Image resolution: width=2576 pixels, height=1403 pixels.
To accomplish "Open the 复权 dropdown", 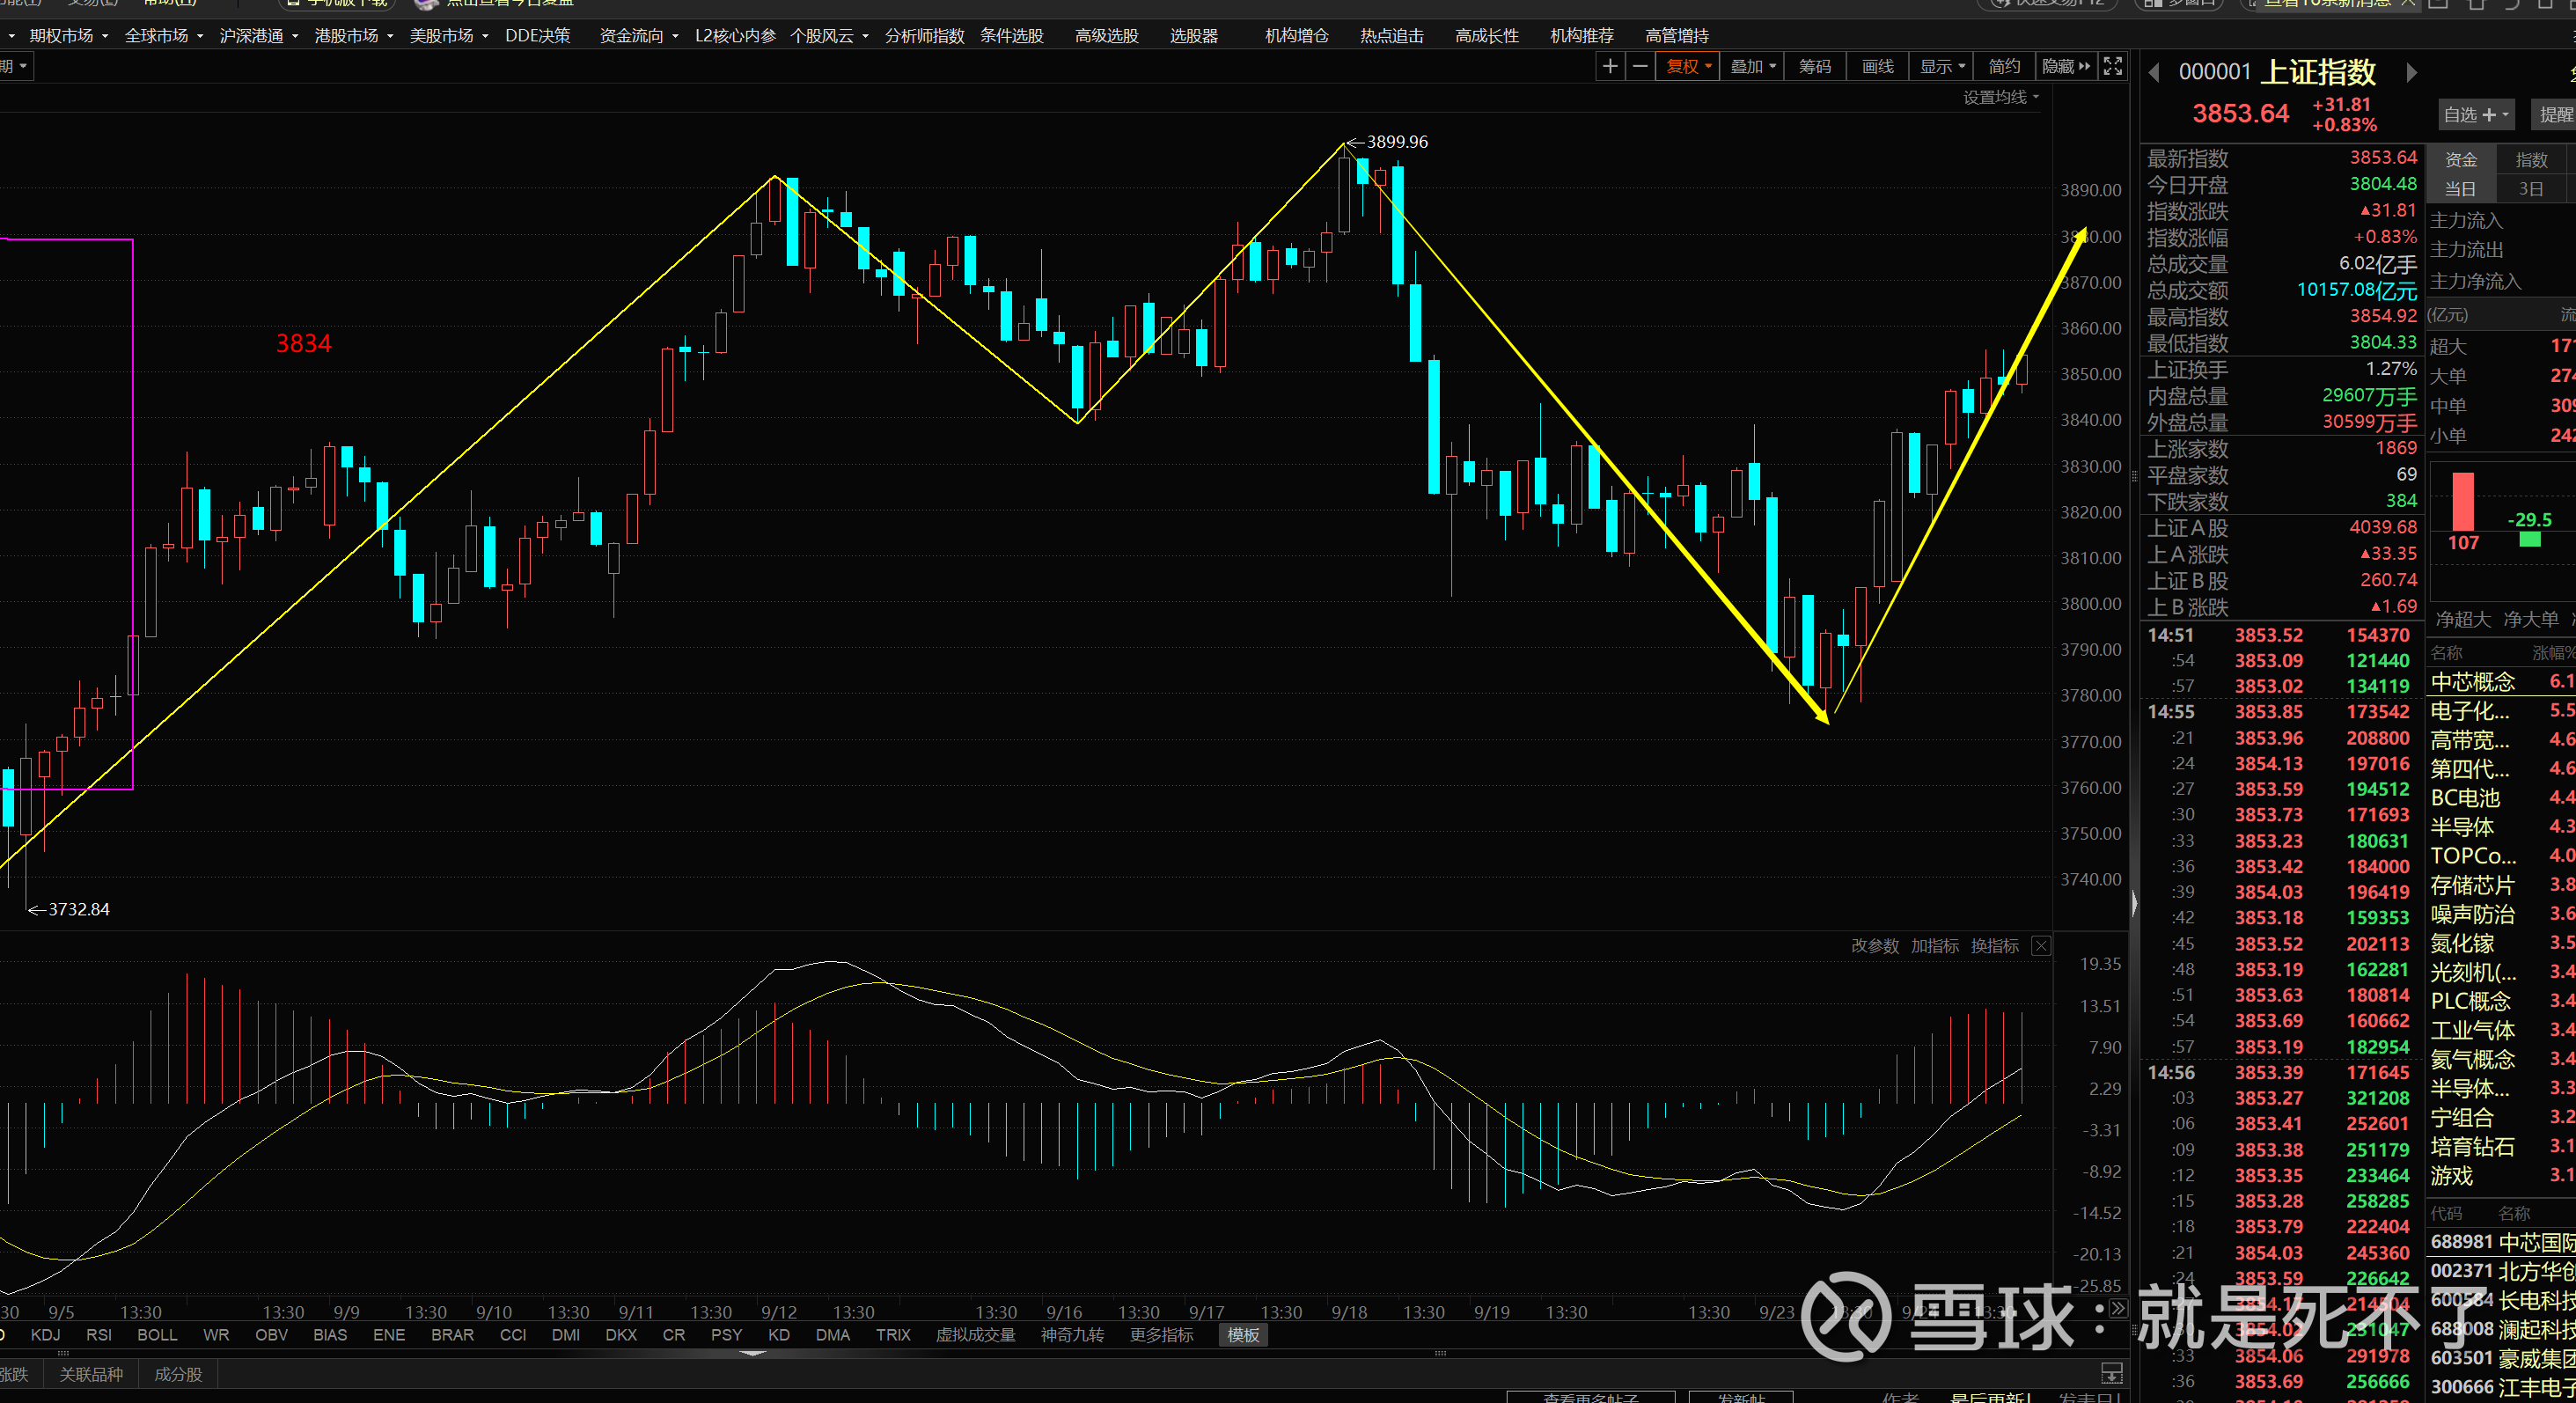I will 1688,67.
